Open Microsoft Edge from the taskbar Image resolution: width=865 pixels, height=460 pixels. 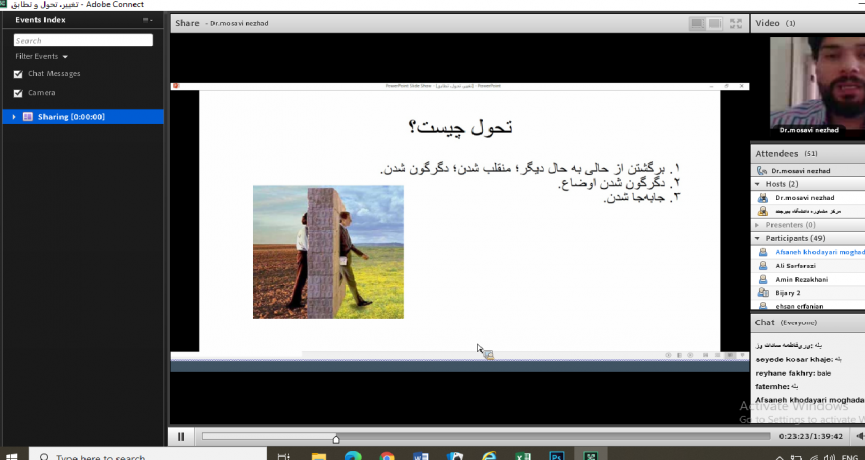pyautogui.click(x=353, y=456)
